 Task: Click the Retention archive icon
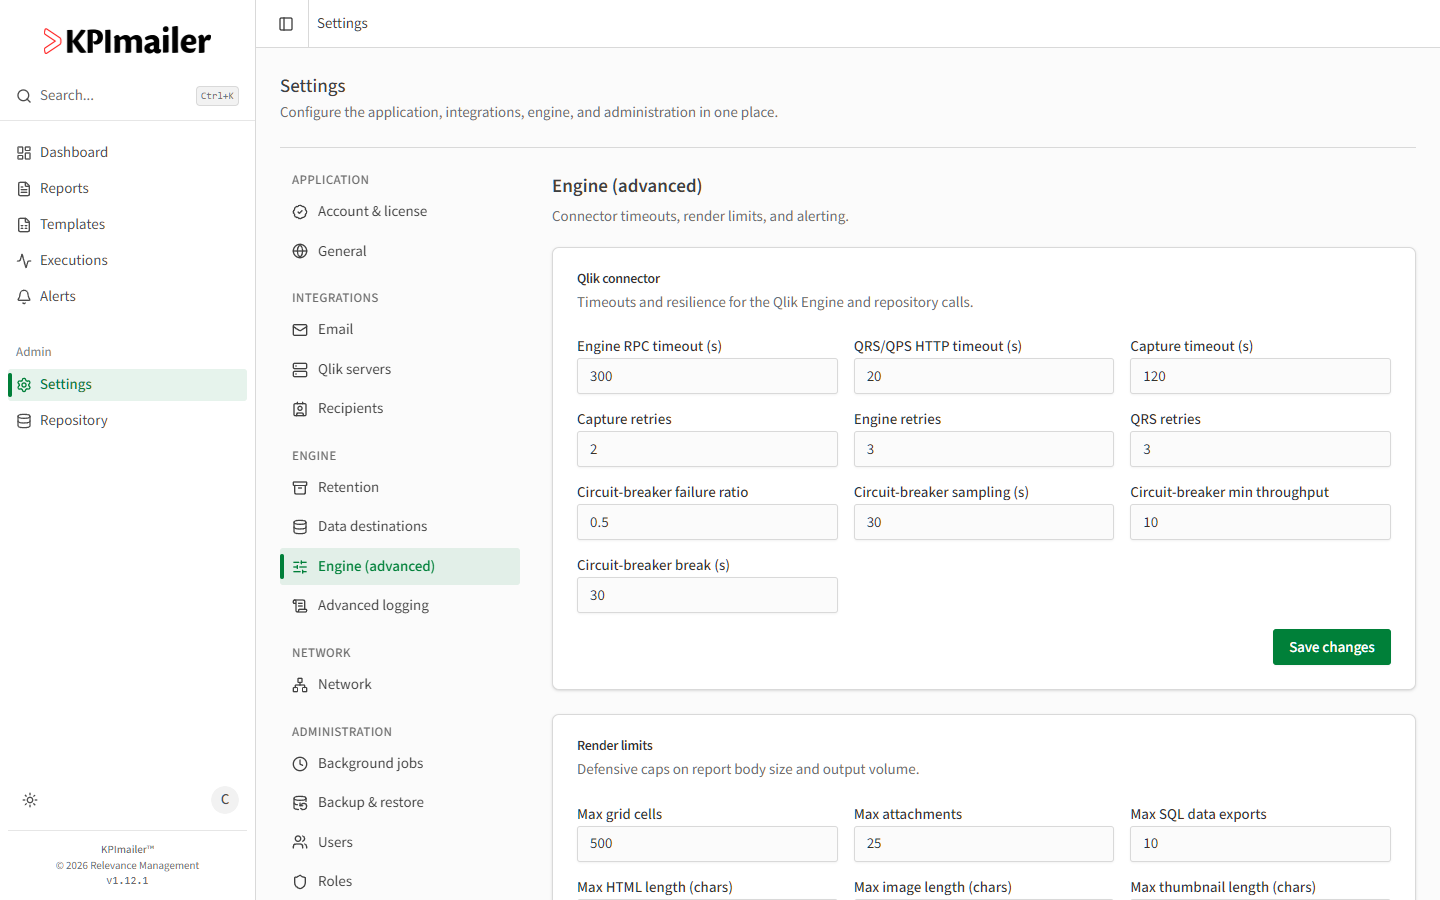click(300, 488)
